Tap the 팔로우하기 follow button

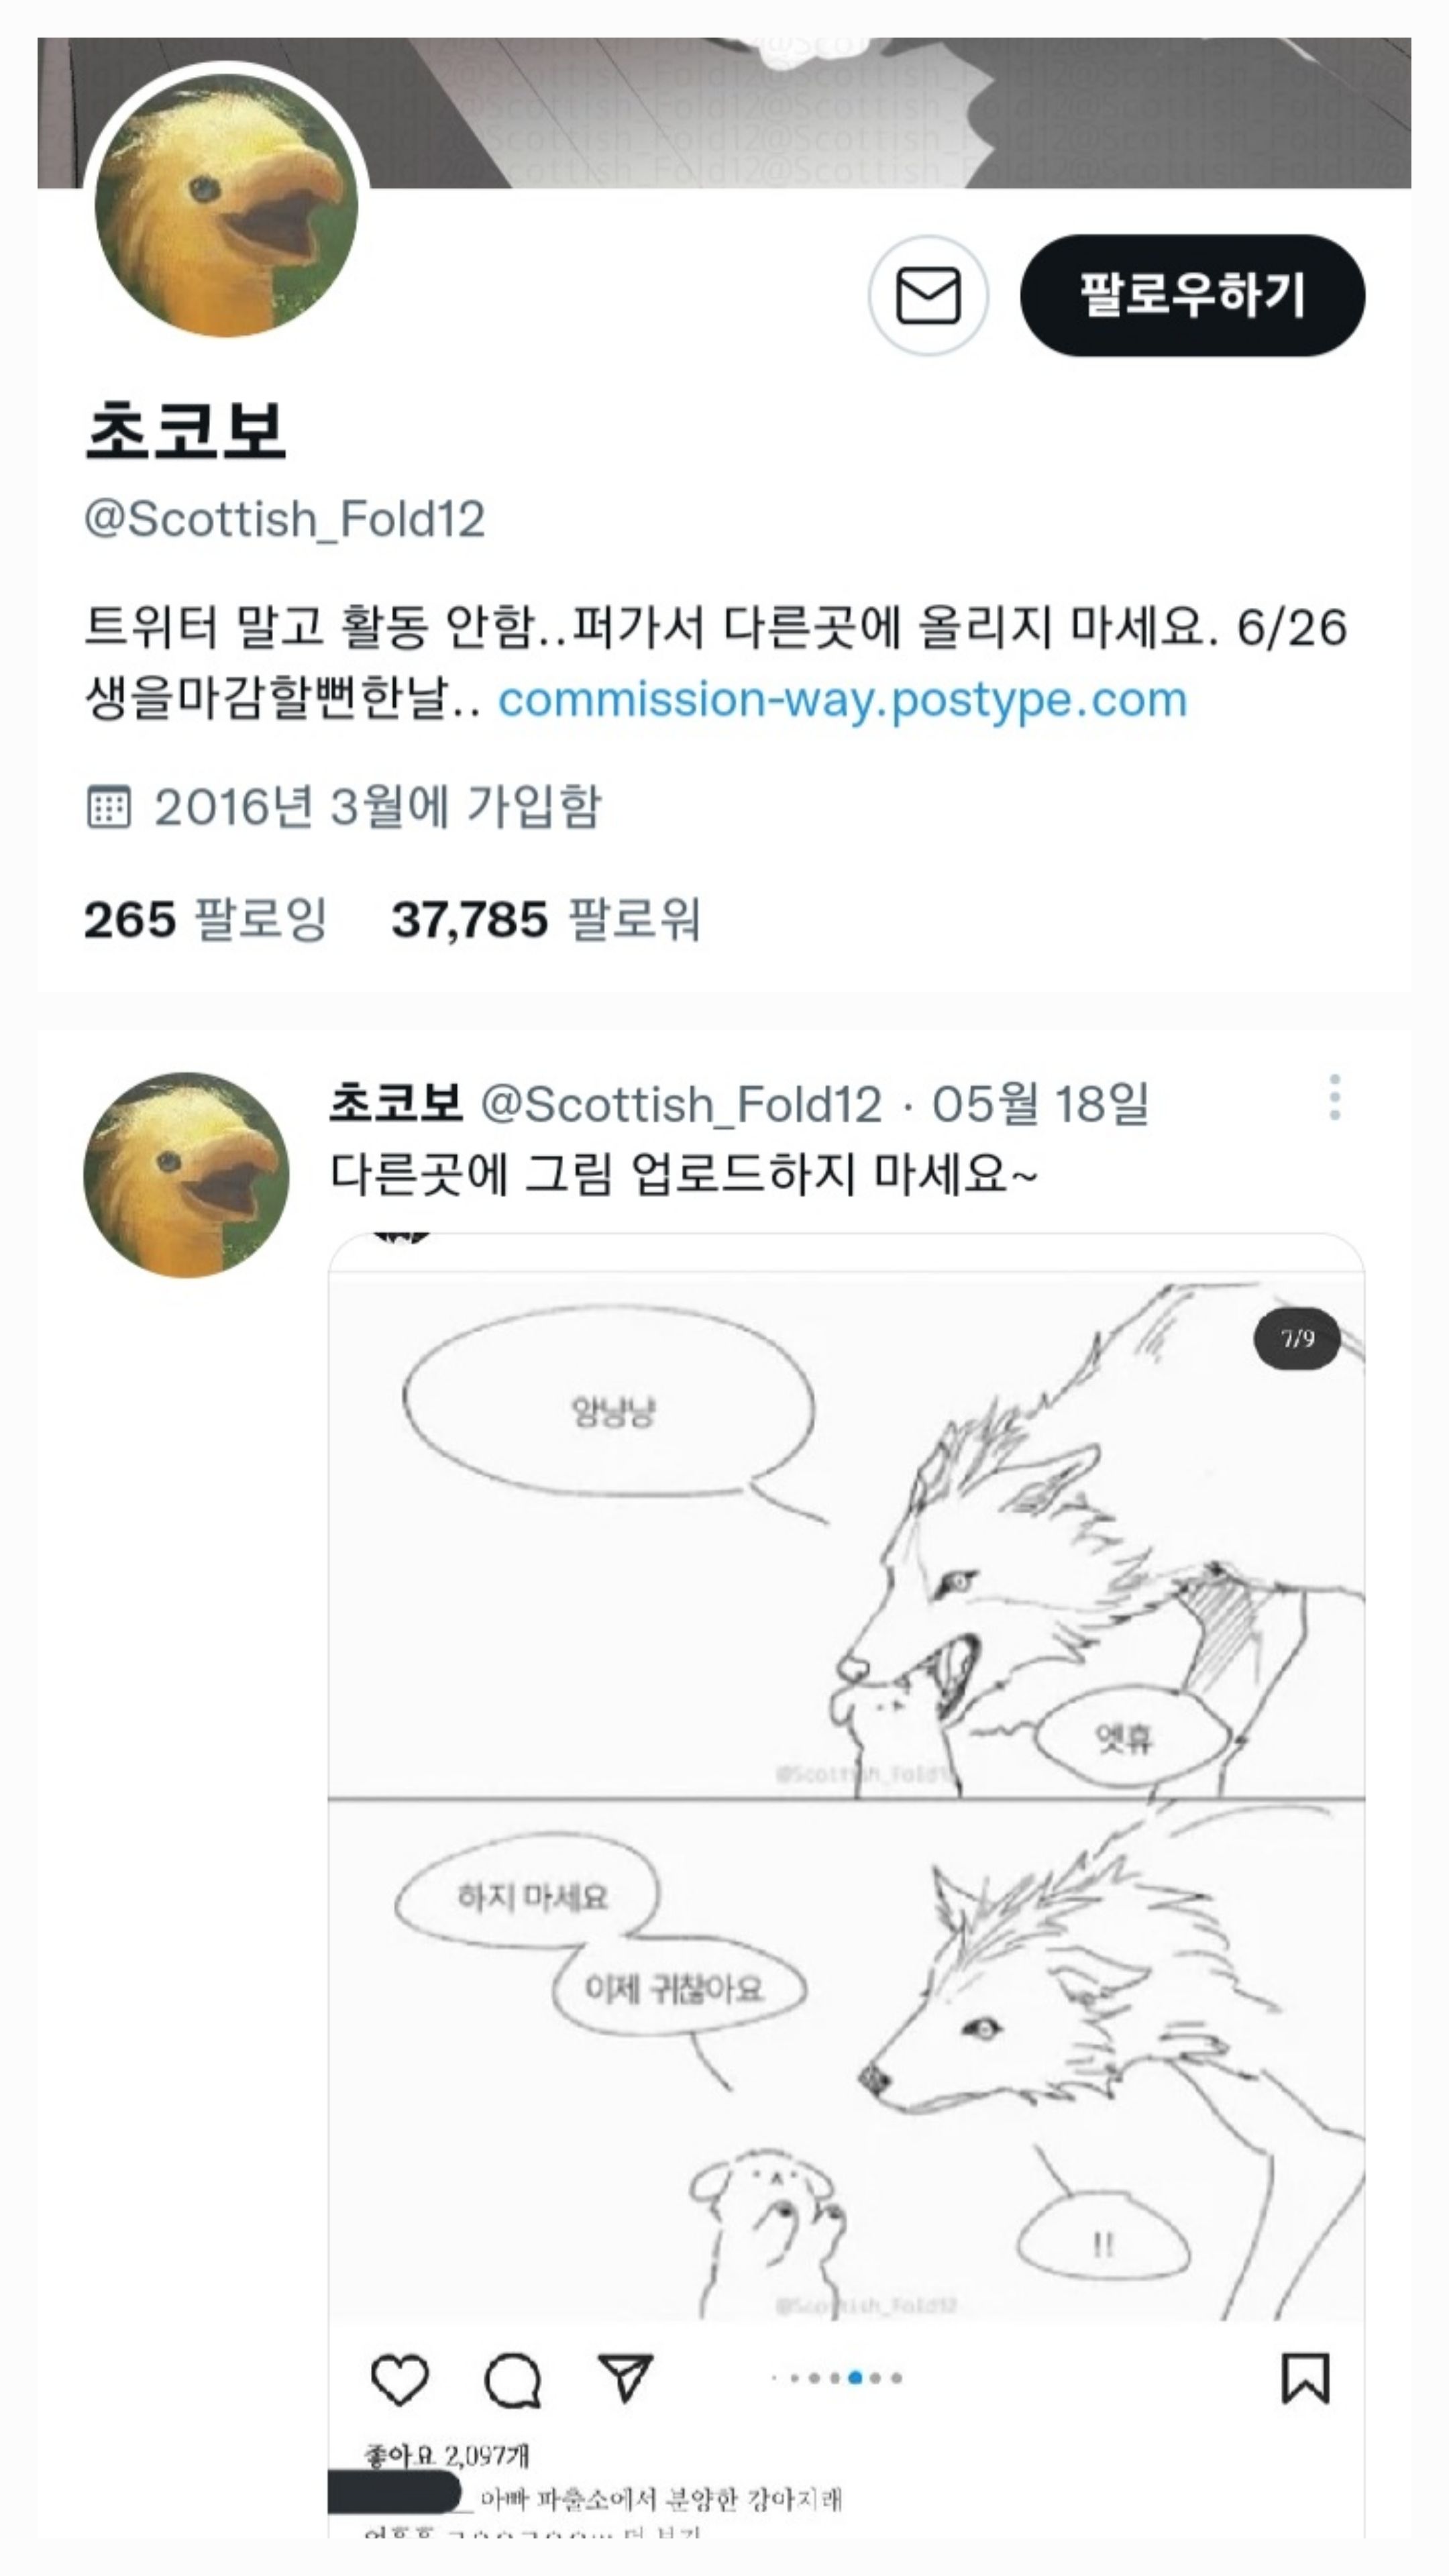point(1192,295)
